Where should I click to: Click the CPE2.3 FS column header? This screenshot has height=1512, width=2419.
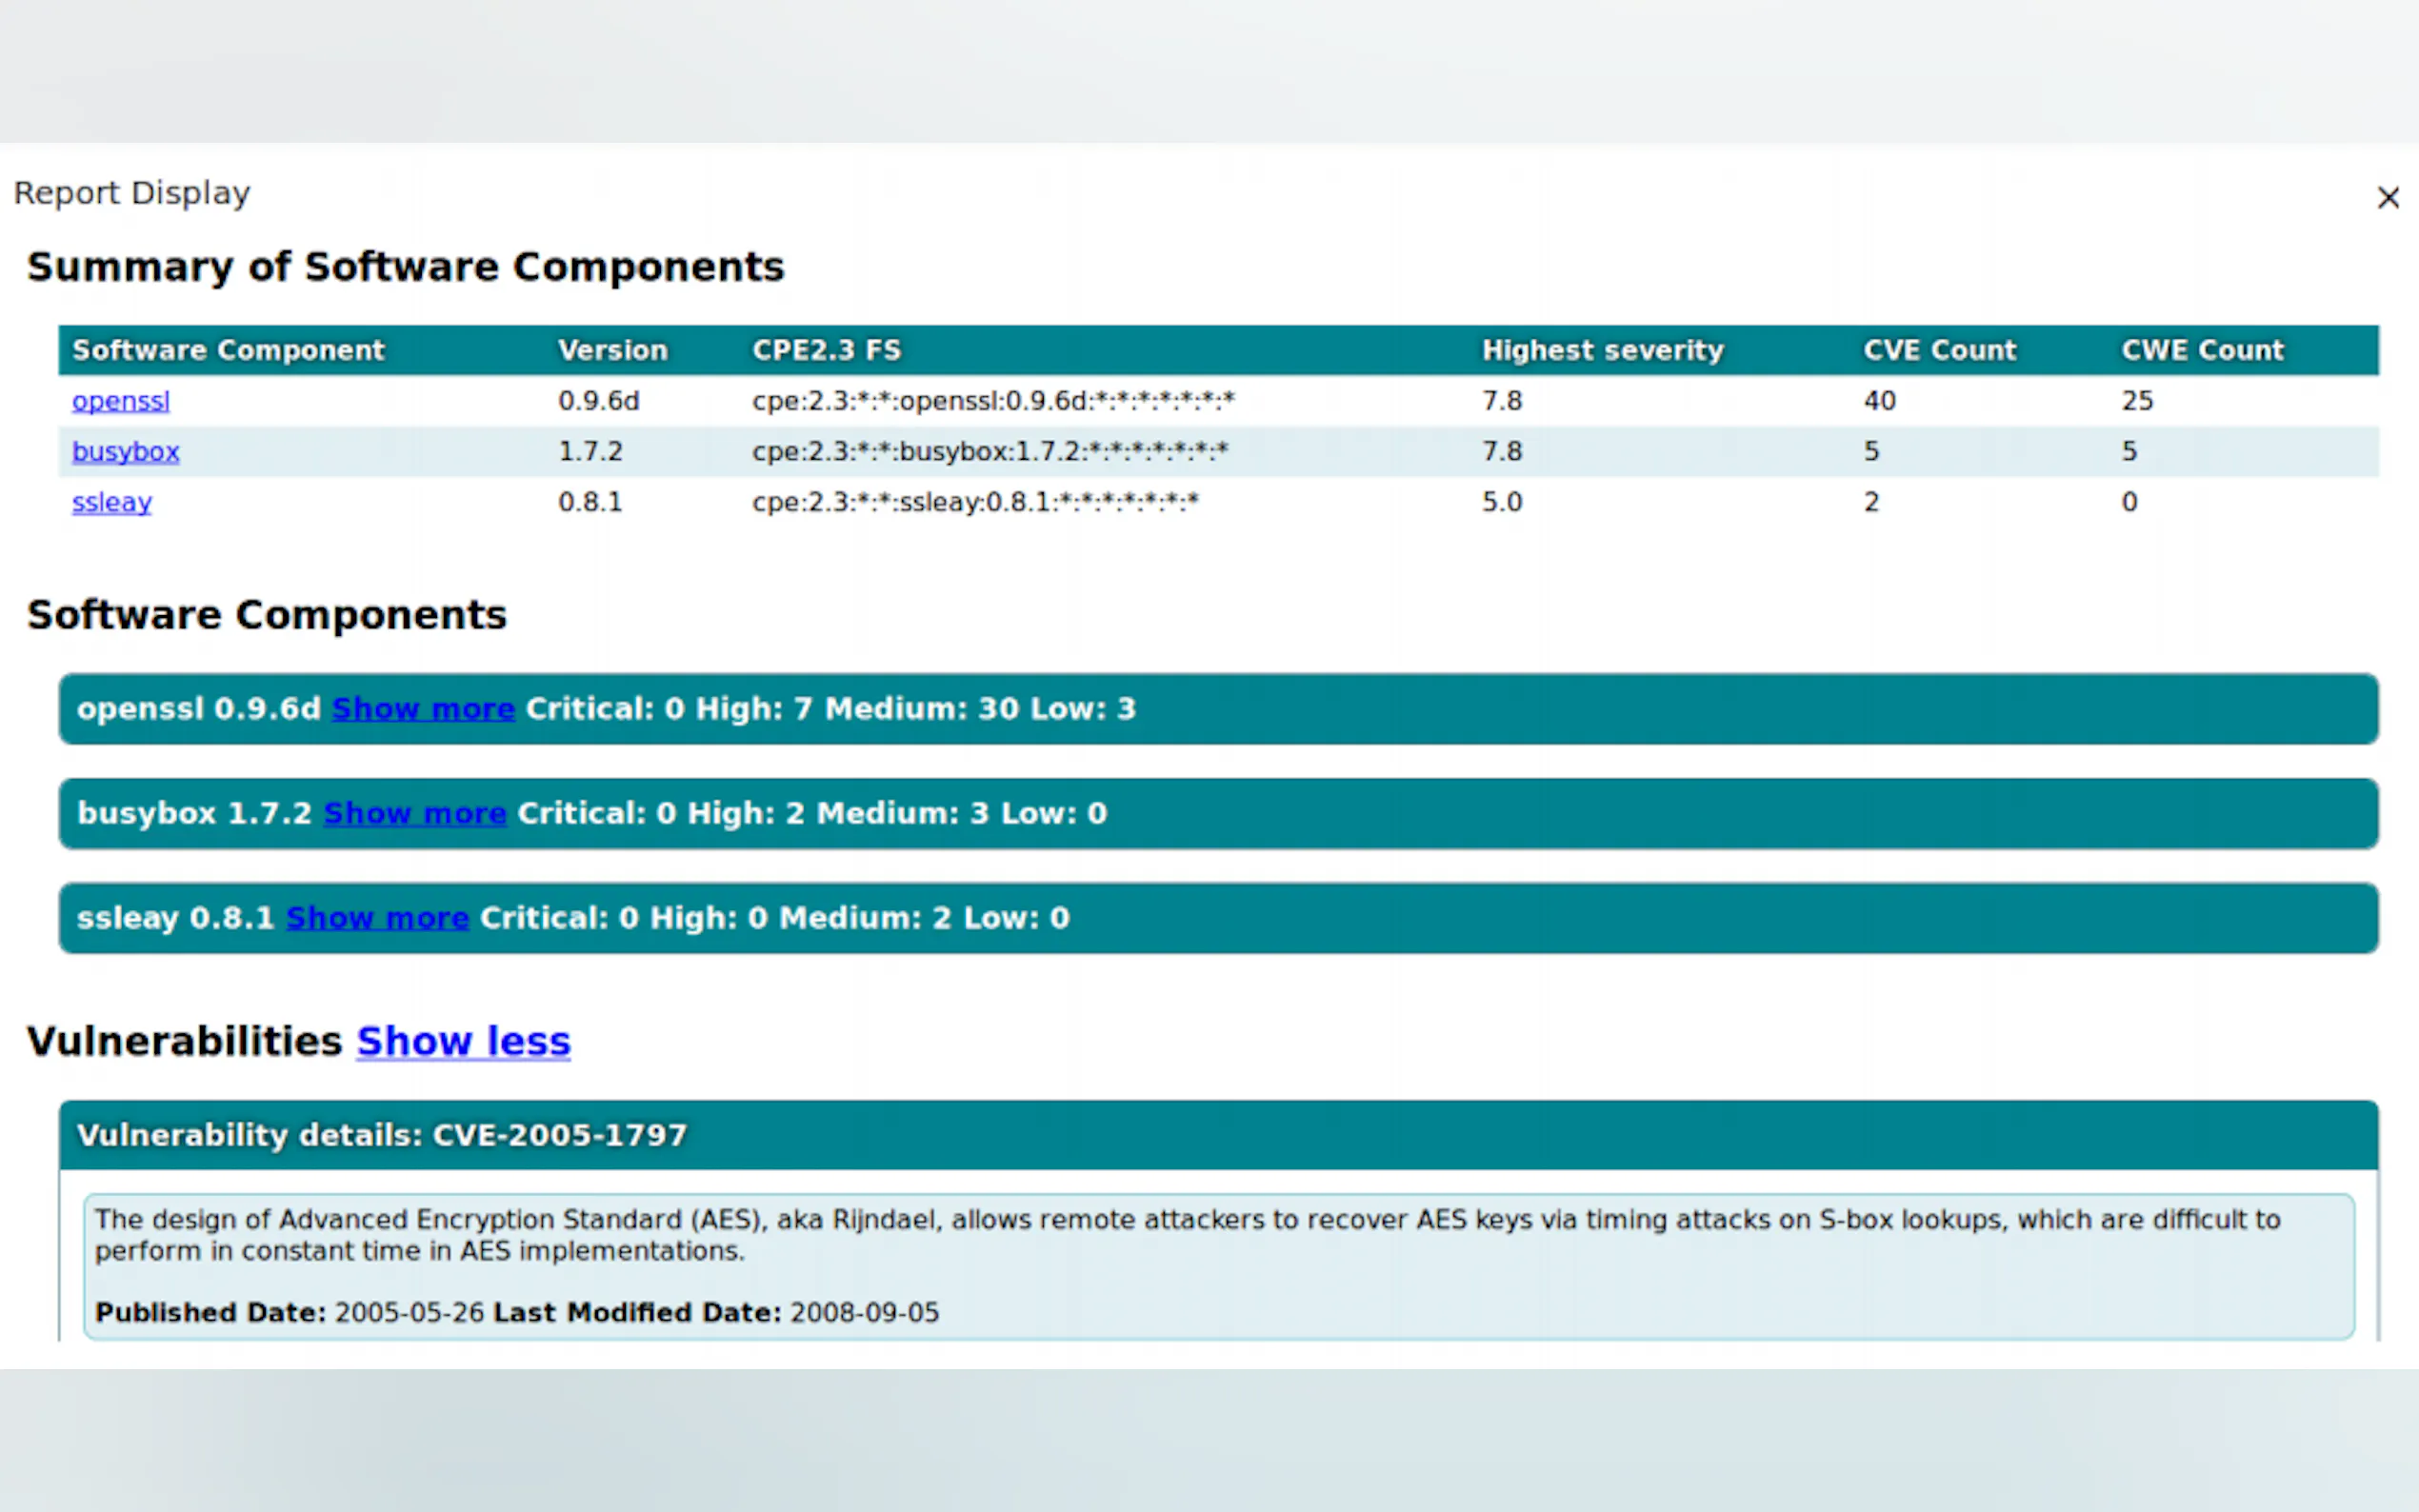[x=827, y=350]
